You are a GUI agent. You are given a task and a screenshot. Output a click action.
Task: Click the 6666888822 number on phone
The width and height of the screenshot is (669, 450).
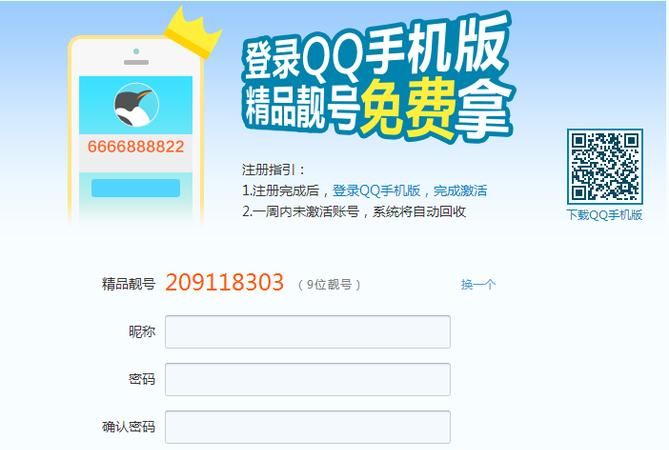click(x=136, y=147)
